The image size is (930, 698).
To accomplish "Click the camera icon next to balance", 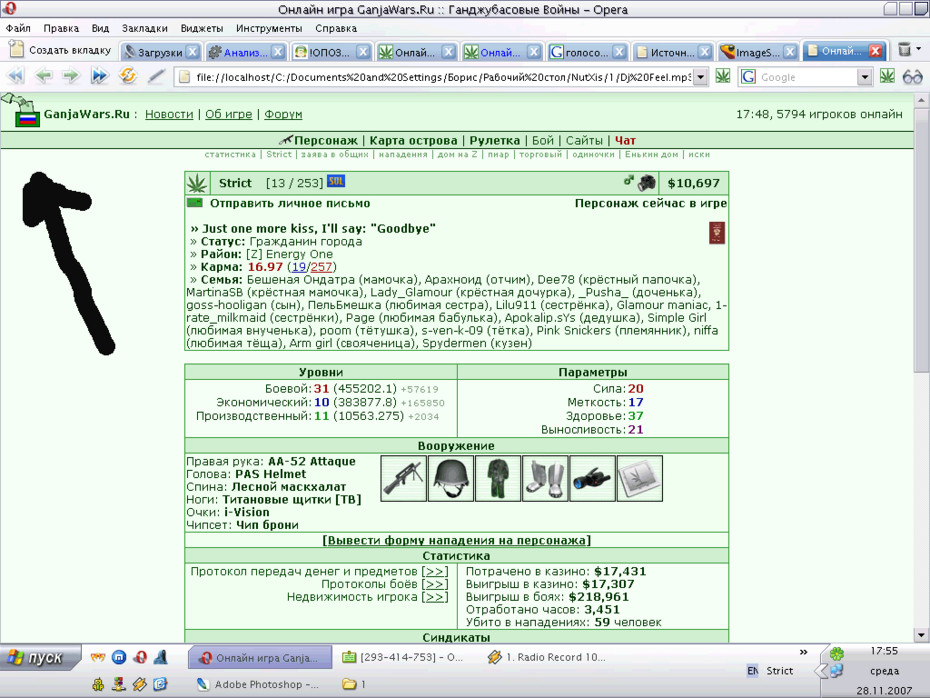I will tap(647, 183).
